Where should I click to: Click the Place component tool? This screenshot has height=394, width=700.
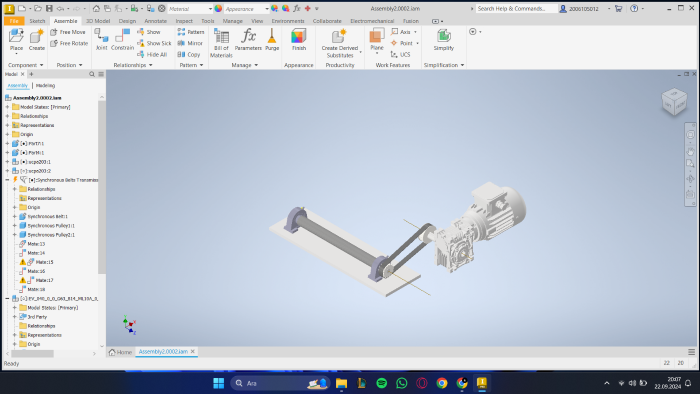pos(16,40)
